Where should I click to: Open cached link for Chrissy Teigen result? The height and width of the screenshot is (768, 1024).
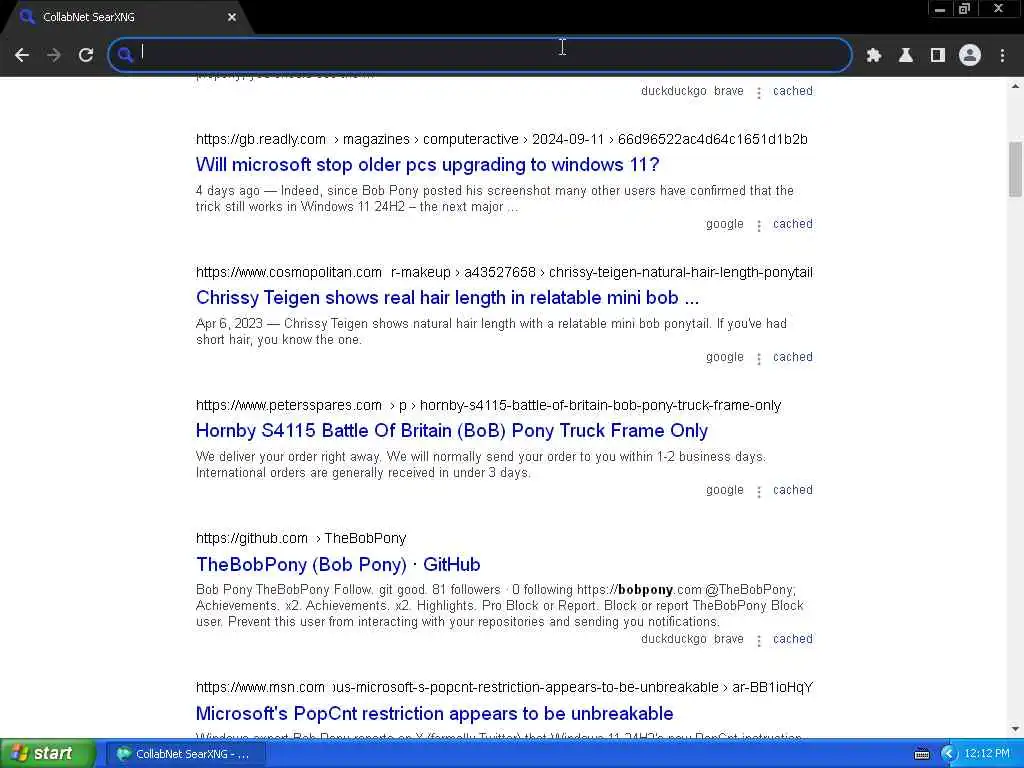793,357
